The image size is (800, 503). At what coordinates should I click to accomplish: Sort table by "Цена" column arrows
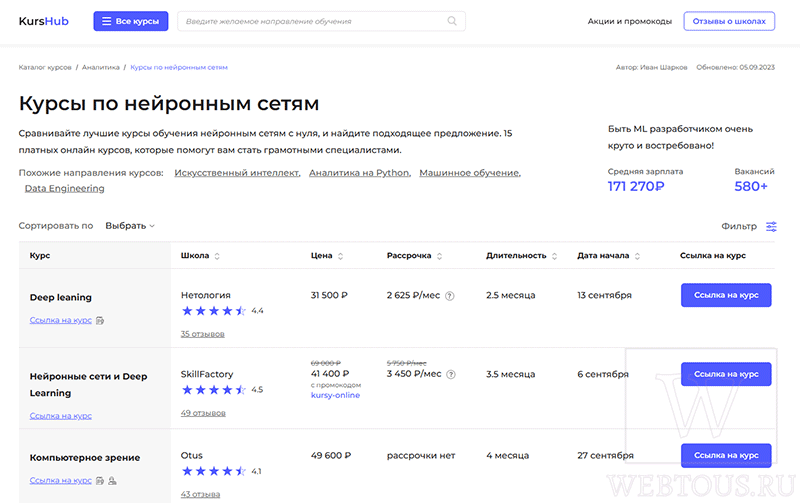pos(340,256)
